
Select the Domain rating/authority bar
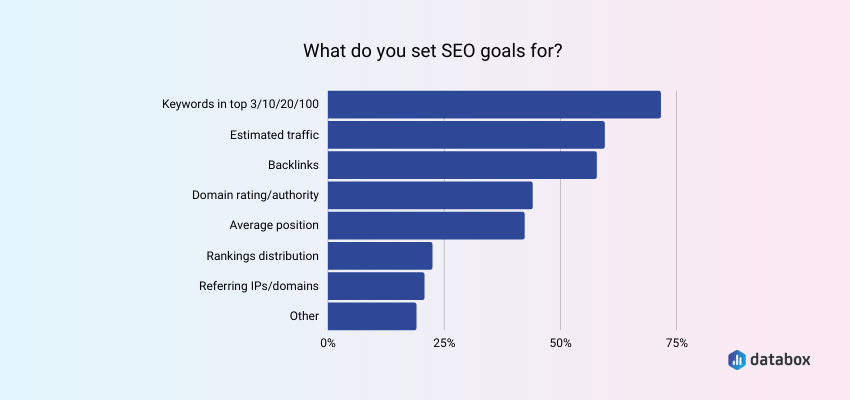pyautogui.click(x=430, y=195)
